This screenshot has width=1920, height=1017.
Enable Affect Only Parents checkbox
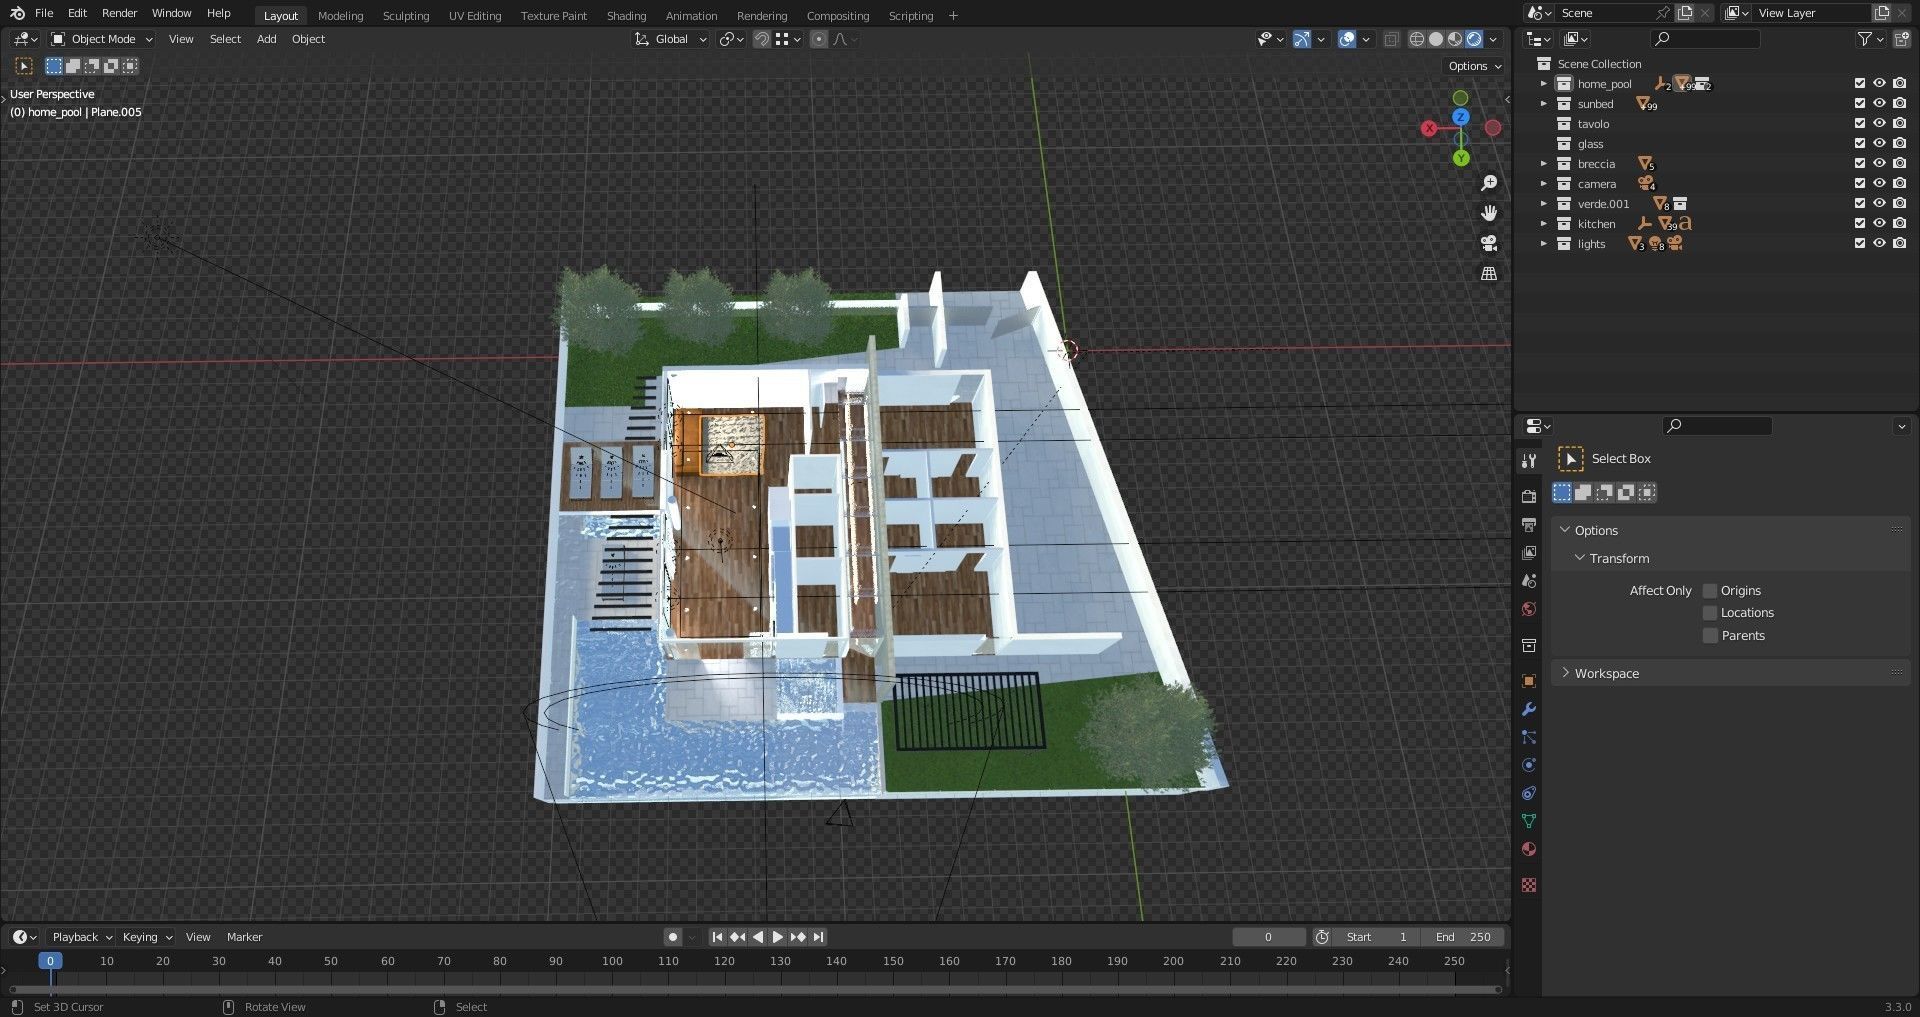click(x=1710, y=636)
